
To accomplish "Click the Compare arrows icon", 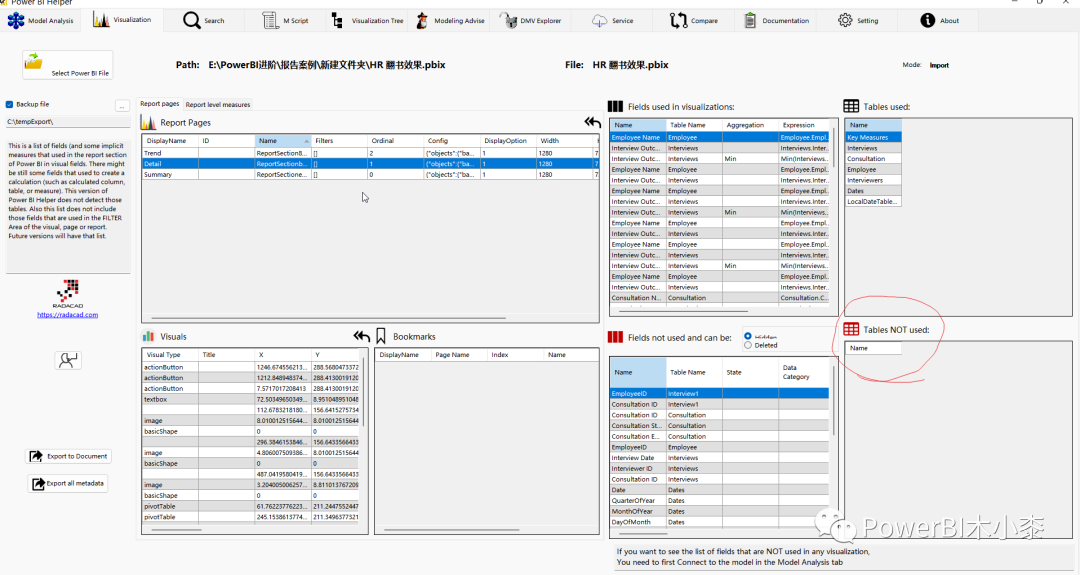I will [678, 21].
